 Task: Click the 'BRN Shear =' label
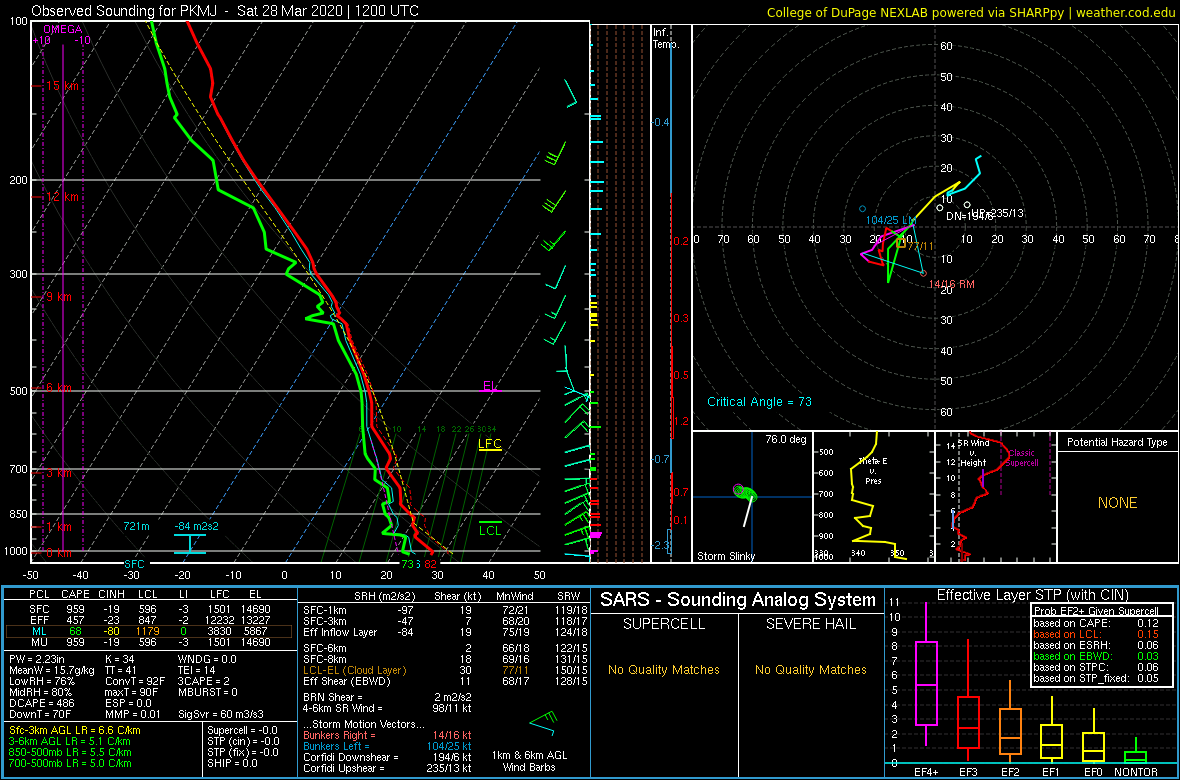333,696
